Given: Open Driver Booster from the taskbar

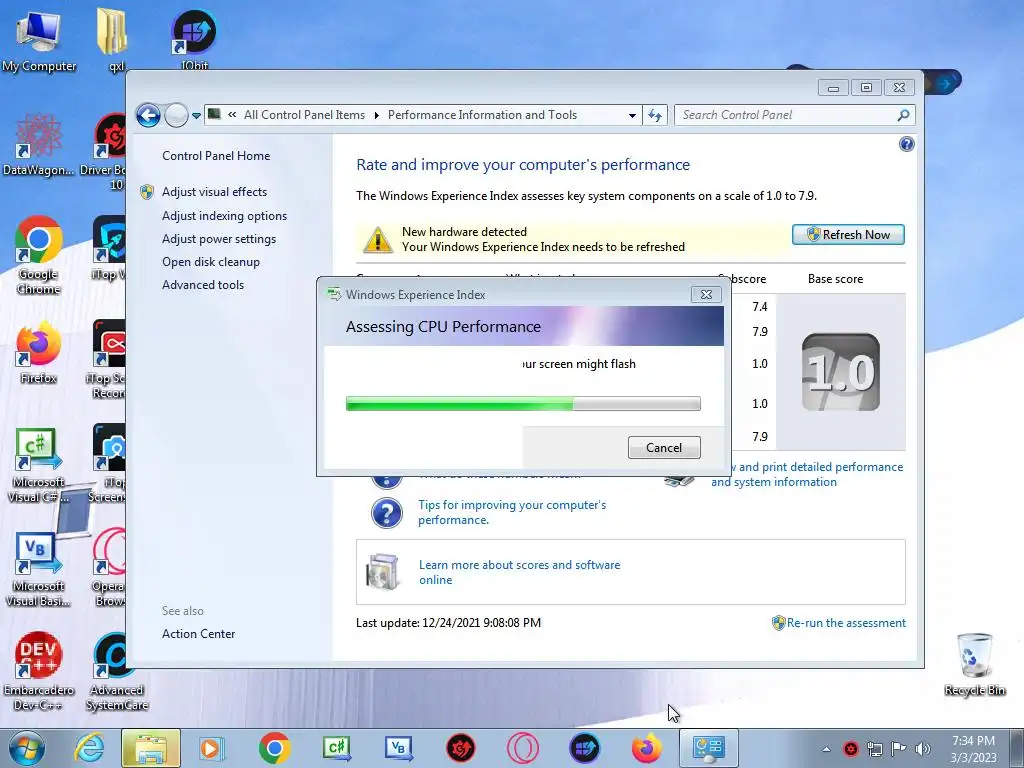Looking at the screenshot, I should [x=460, y=748].
